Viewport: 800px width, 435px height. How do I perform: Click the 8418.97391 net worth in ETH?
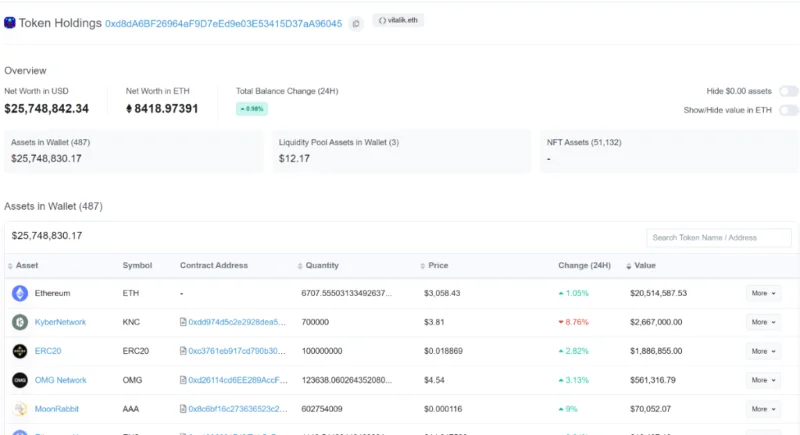[x=166, y=109]
